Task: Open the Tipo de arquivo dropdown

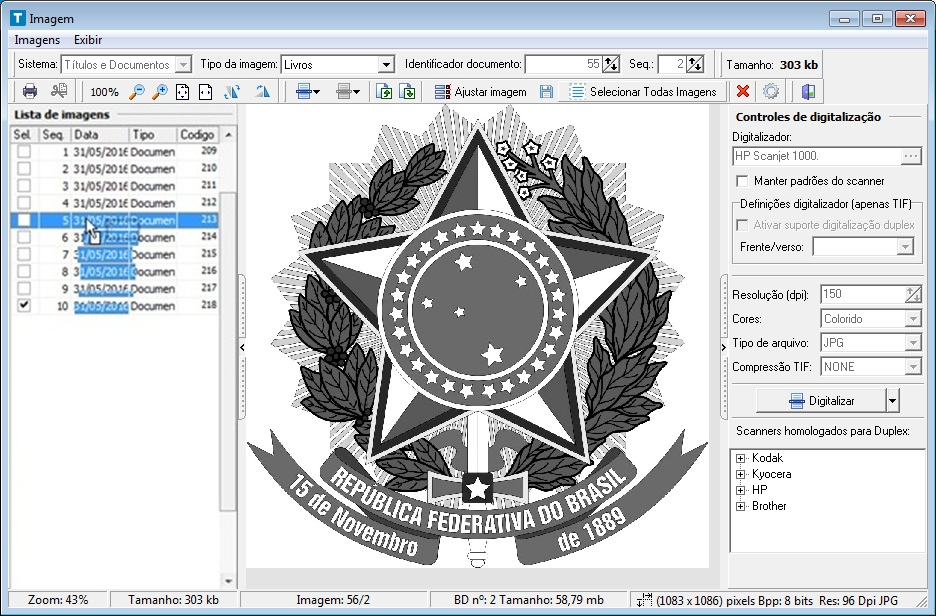Action: [x=913, y=343]
